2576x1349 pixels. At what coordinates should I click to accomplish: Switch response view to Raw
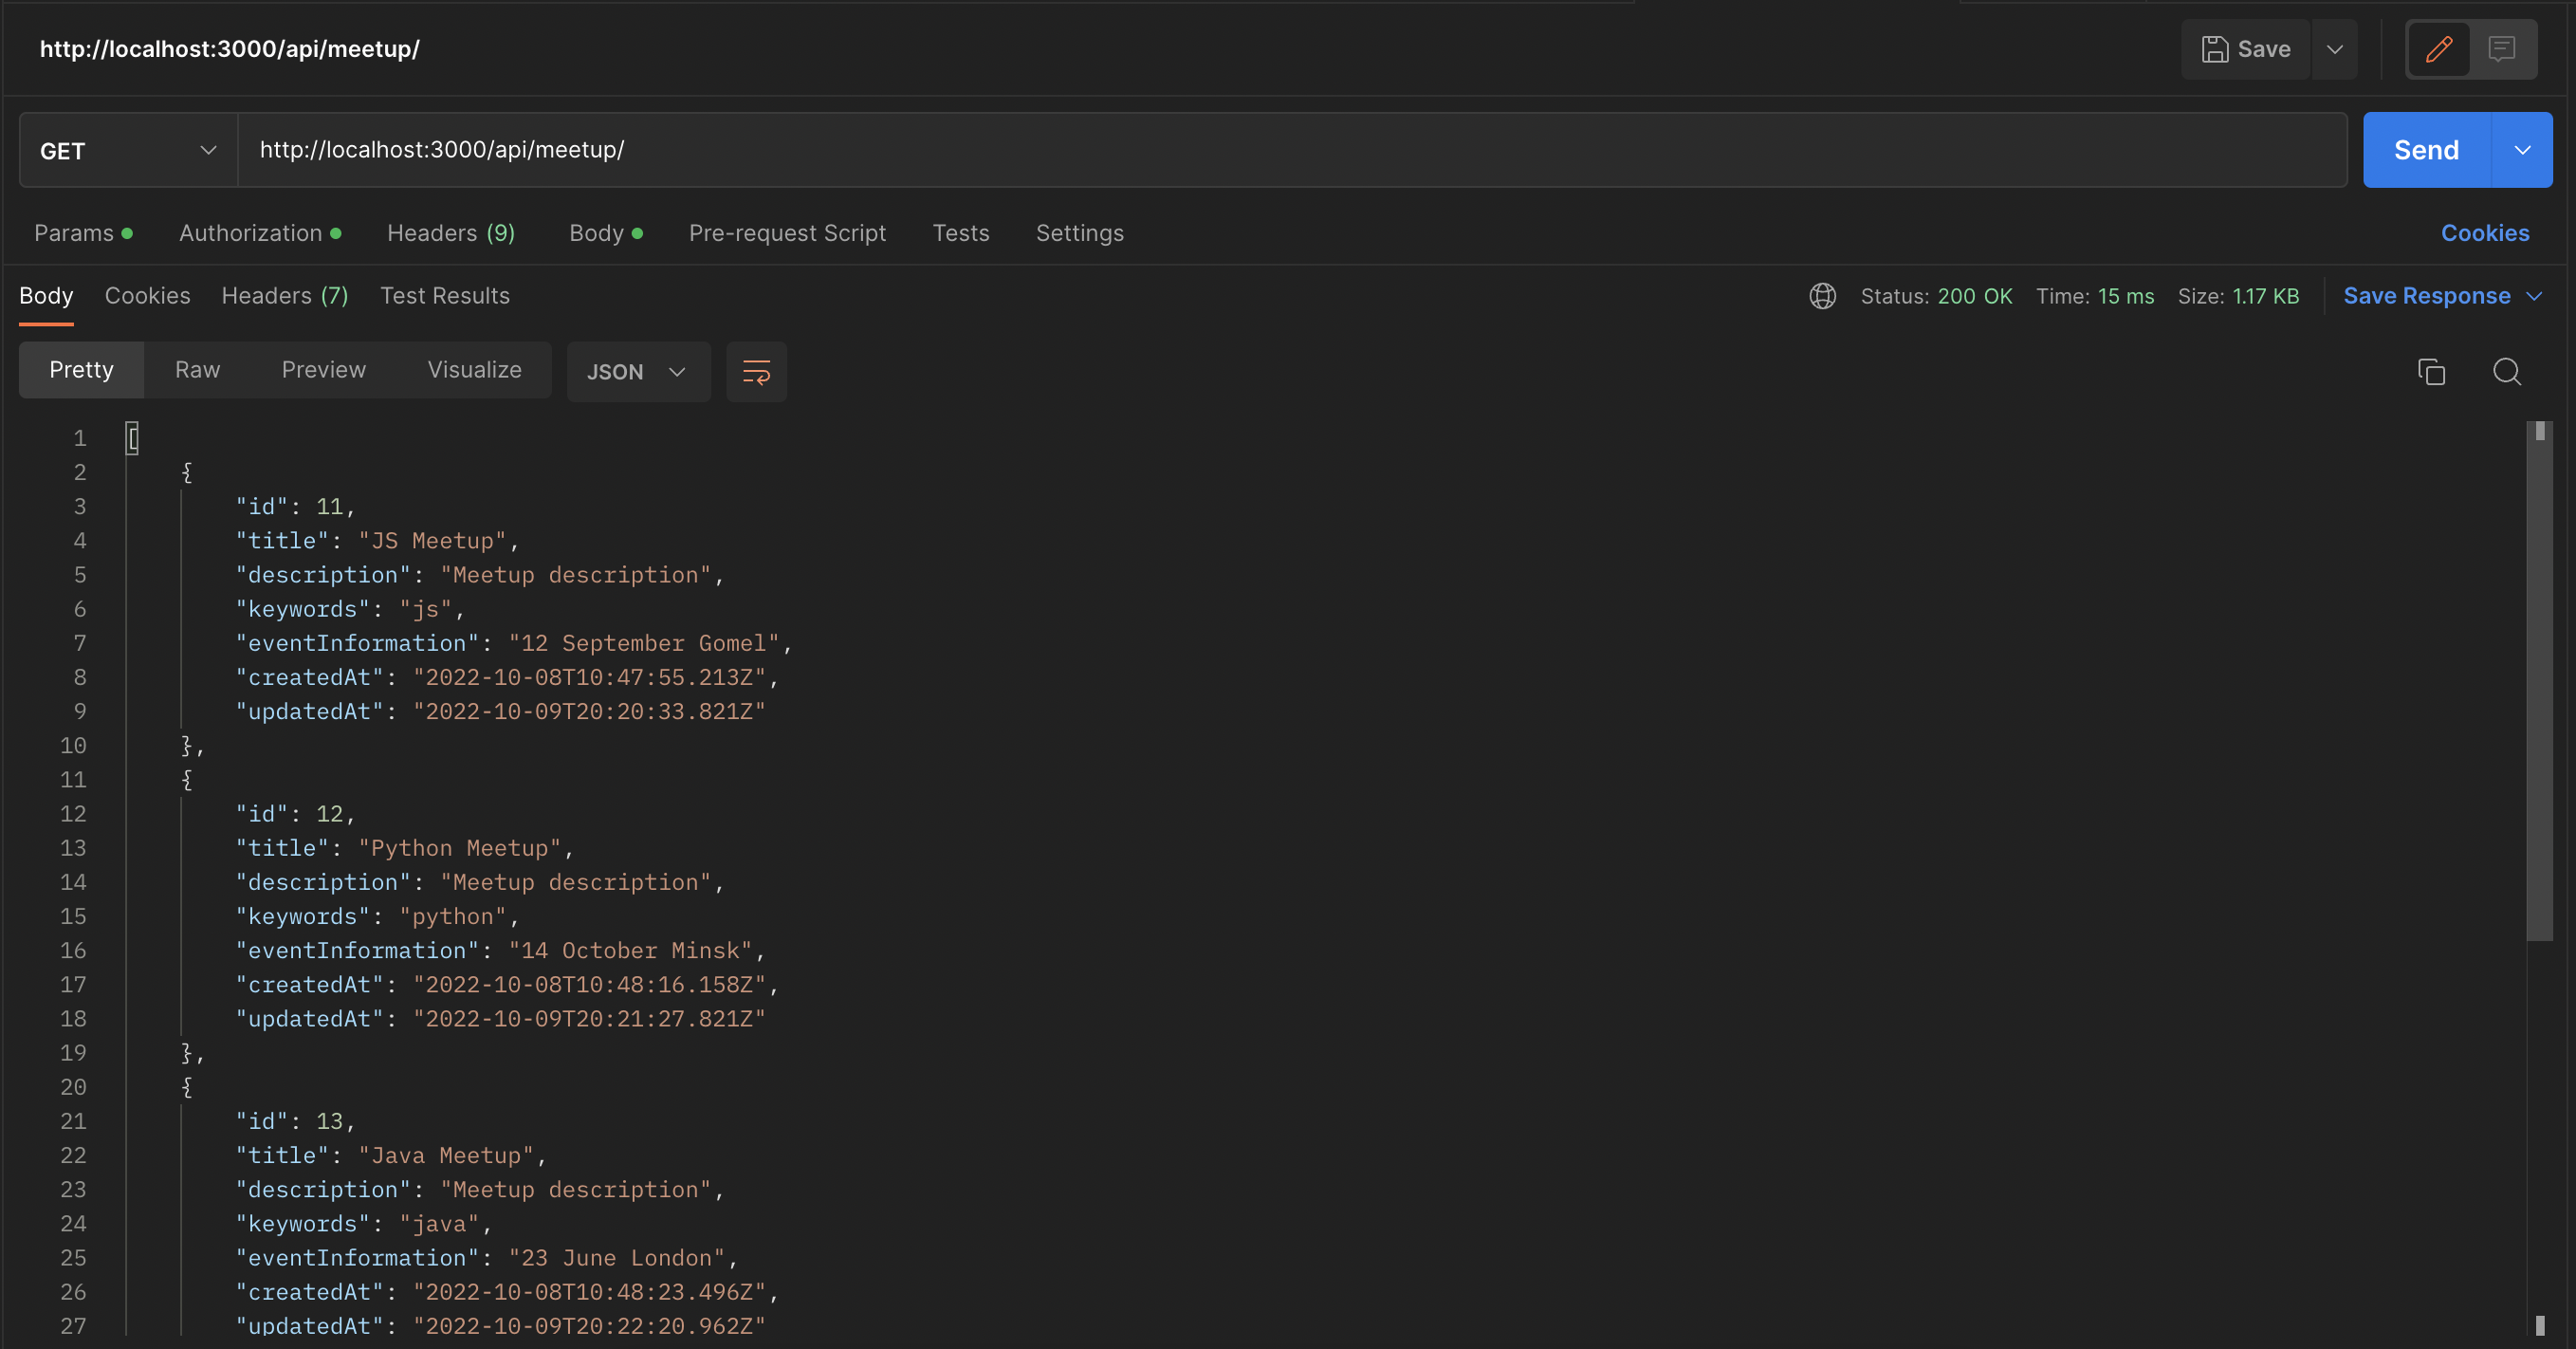pyautogui.click(x=197, y=369)
